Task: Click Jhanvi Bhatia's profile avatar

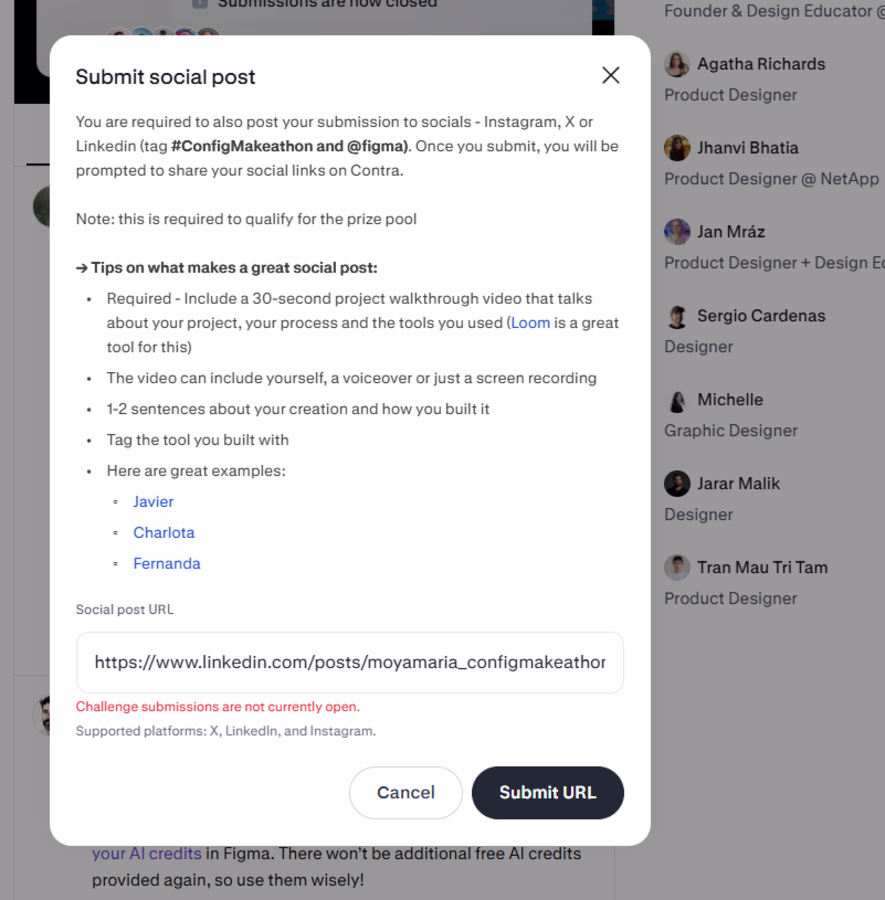Action: click(677, 148)
